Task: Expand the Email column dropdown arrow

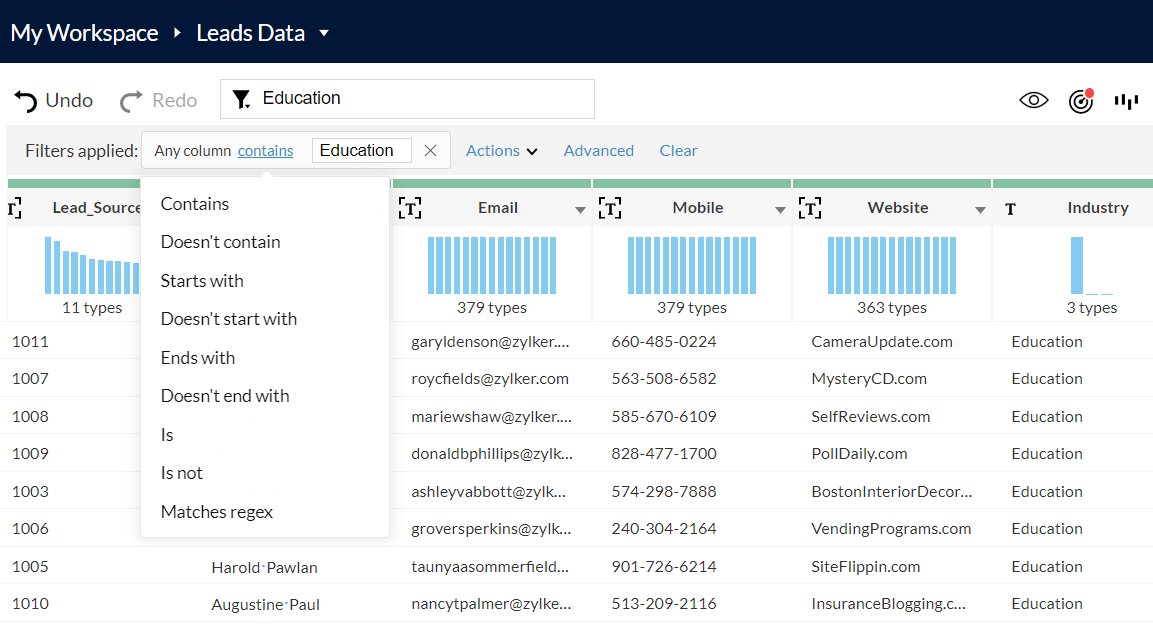Action: click(580, 210)
